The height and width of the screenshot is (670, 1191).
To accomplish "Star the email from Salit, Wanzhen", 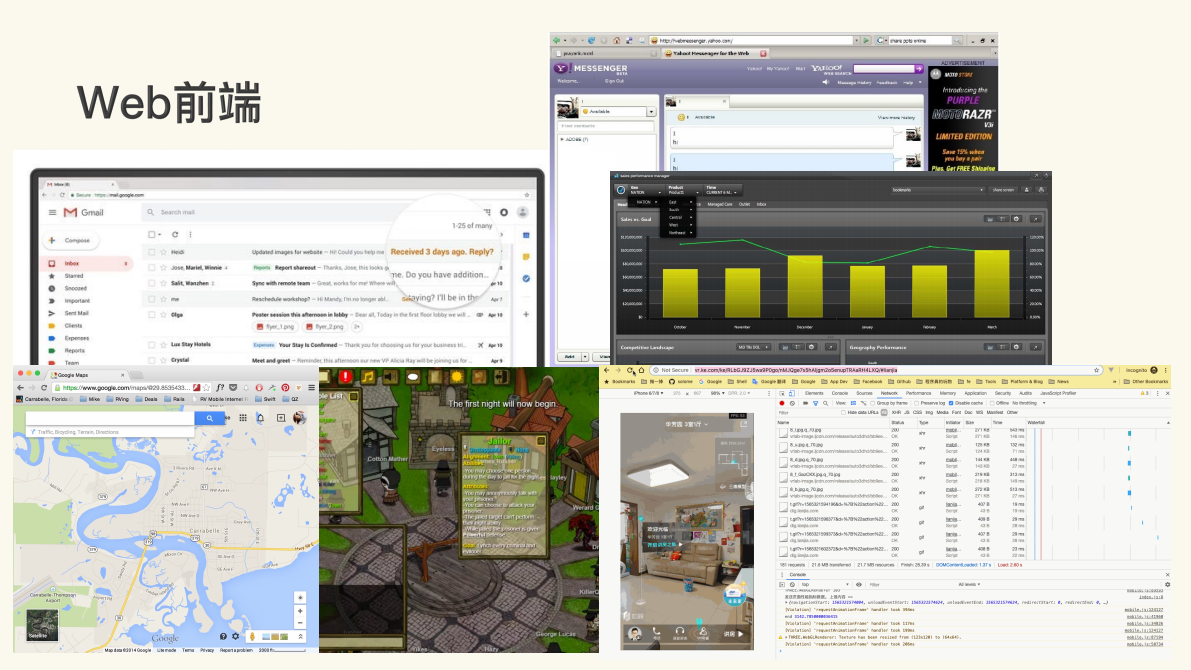I will point(163,283).
